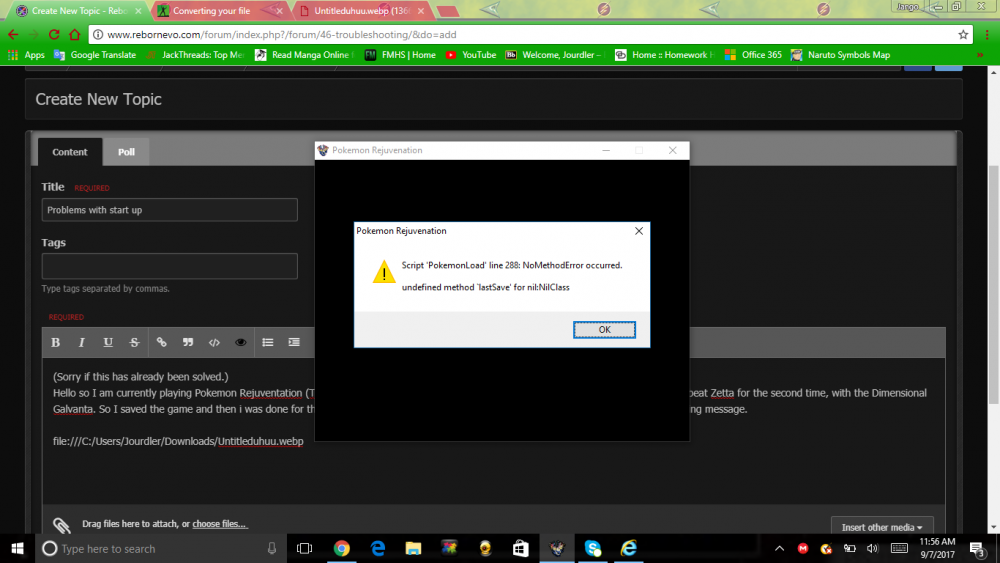Open the FMHS Home bookmark
The height and width of the screenshot is (563, 1000).
pos(400,55)
